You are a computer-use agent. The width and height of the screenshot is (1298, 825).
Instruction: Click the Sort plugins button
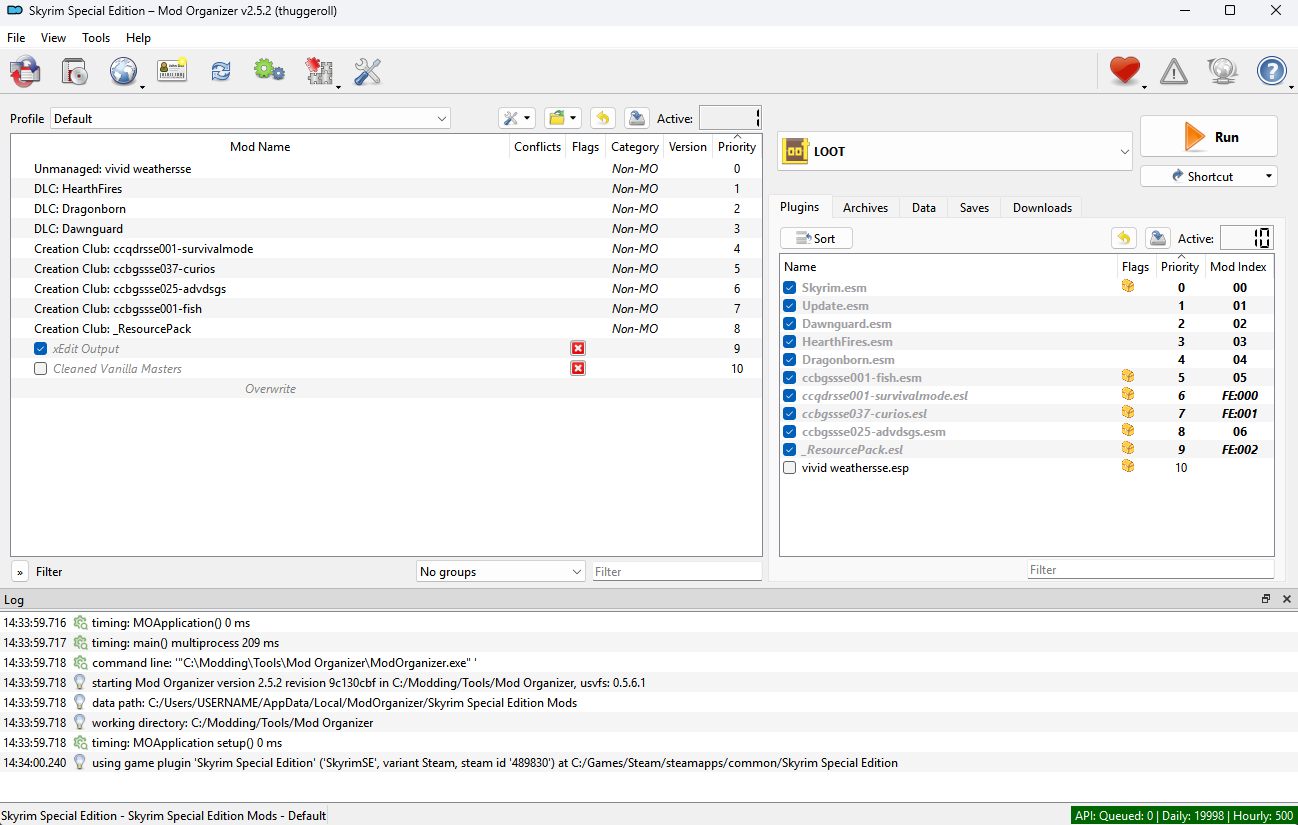[816, 238]
